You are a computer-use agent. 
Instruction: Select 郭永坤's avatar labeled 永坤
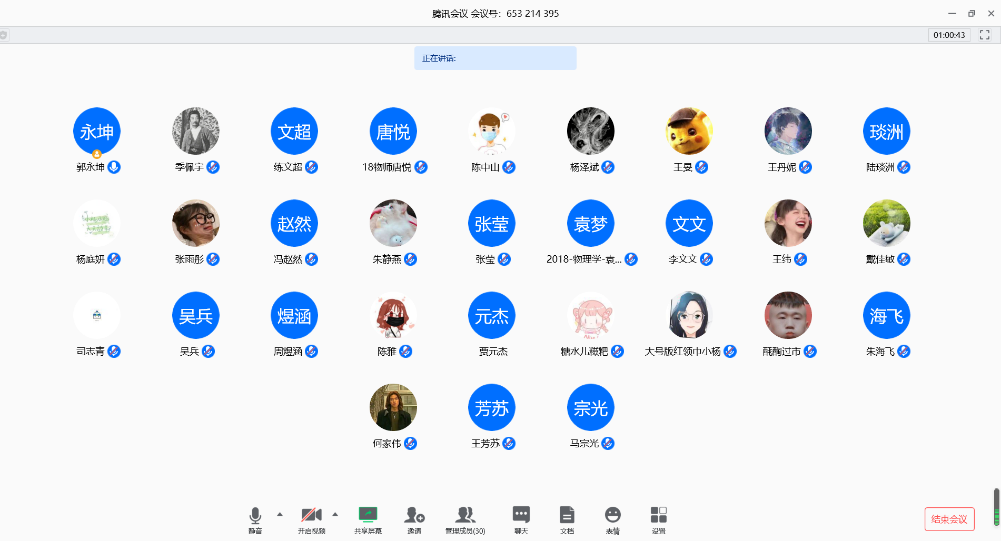97,131
